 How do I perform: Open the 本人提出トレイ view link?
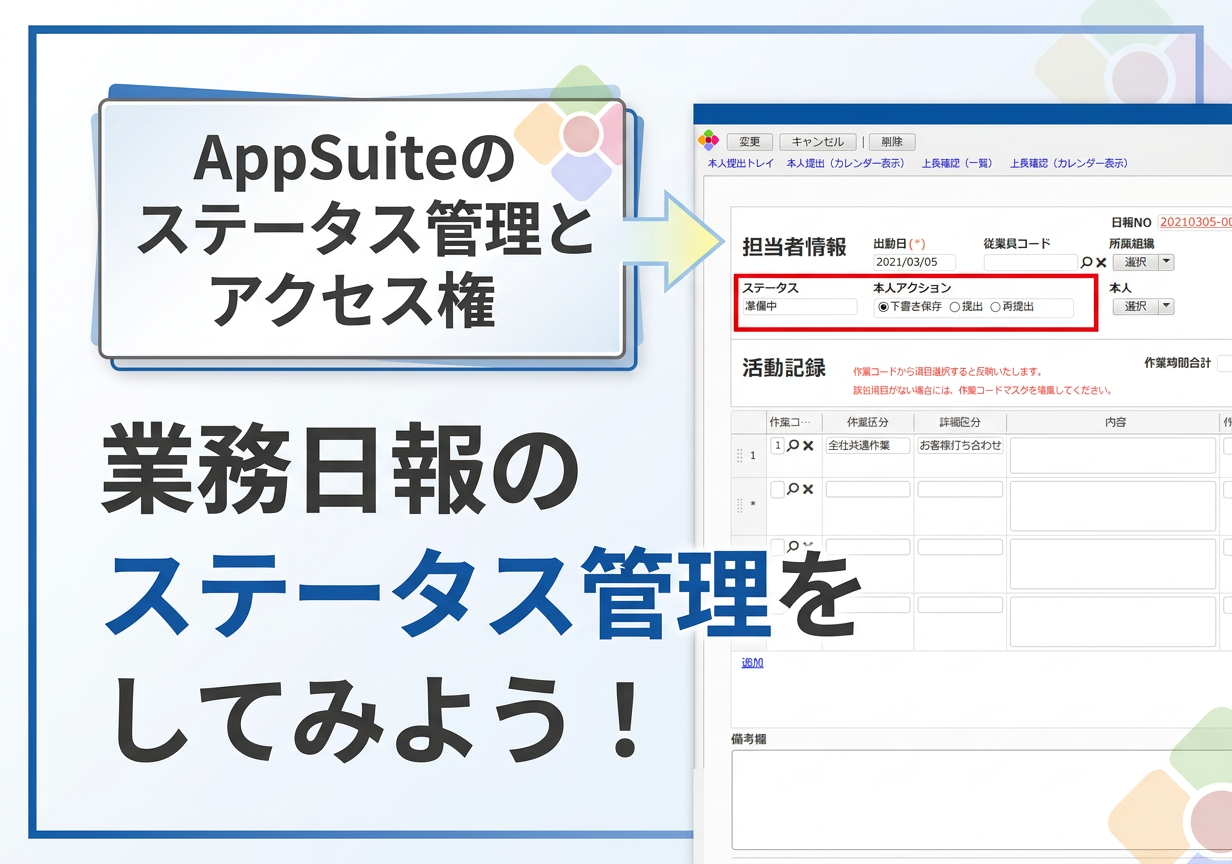[741, 163]
